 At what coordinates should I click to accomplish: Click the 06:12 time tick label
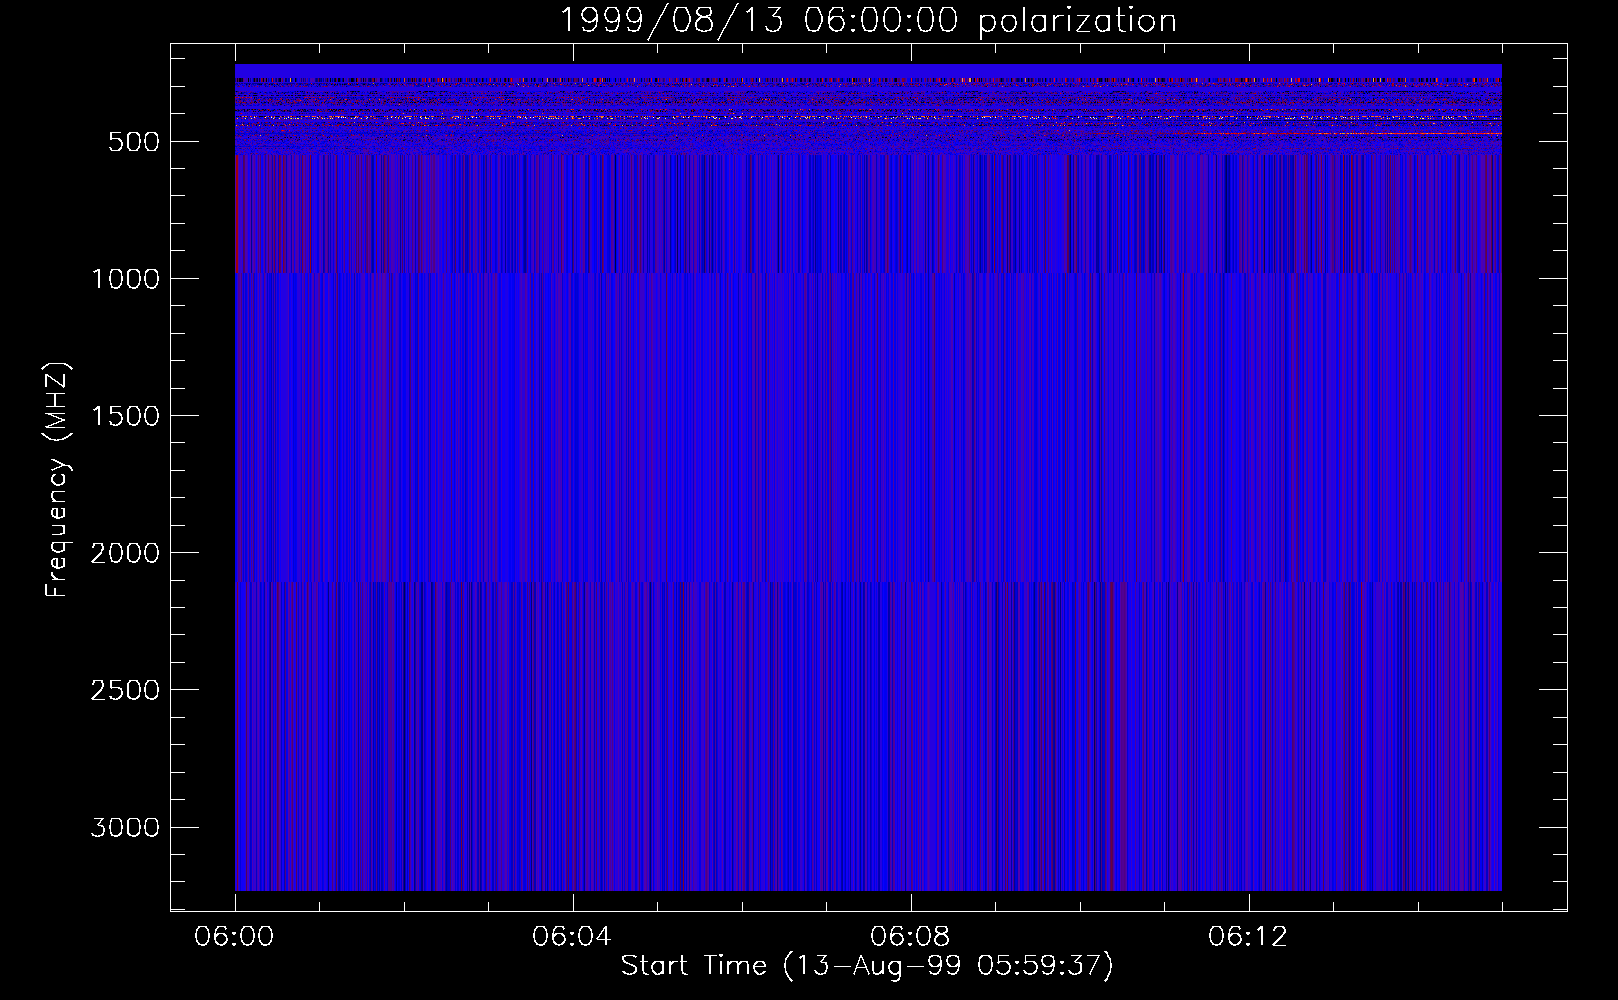[1248, 937]
